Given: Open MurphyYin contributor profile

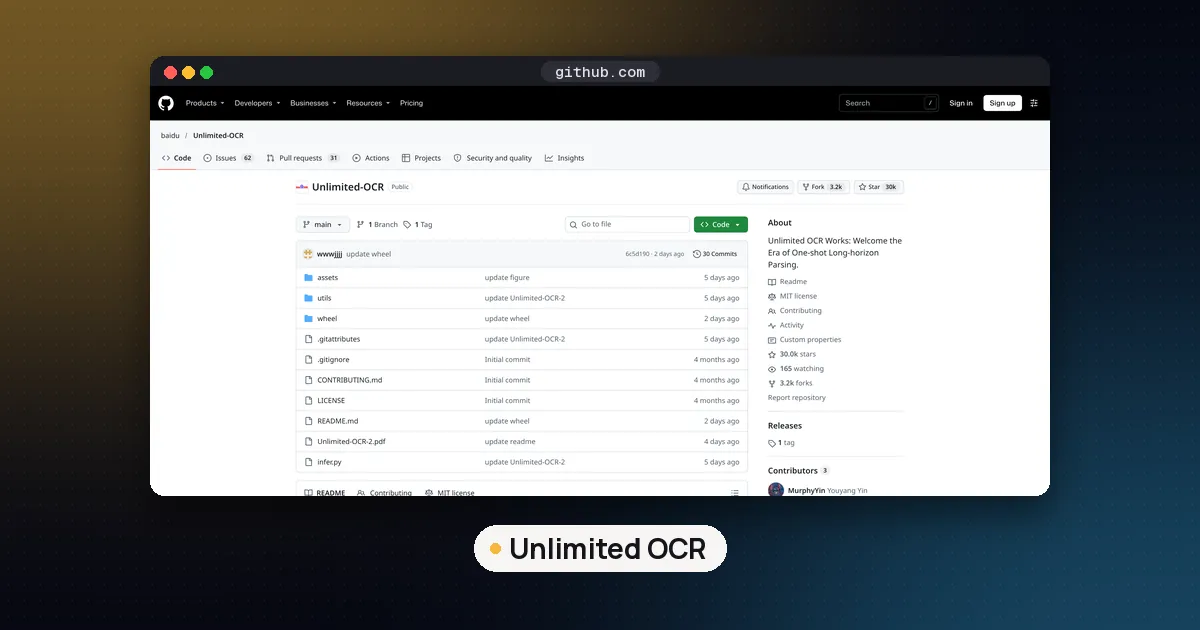Looking at the screenshot, I should pos(806,491).
